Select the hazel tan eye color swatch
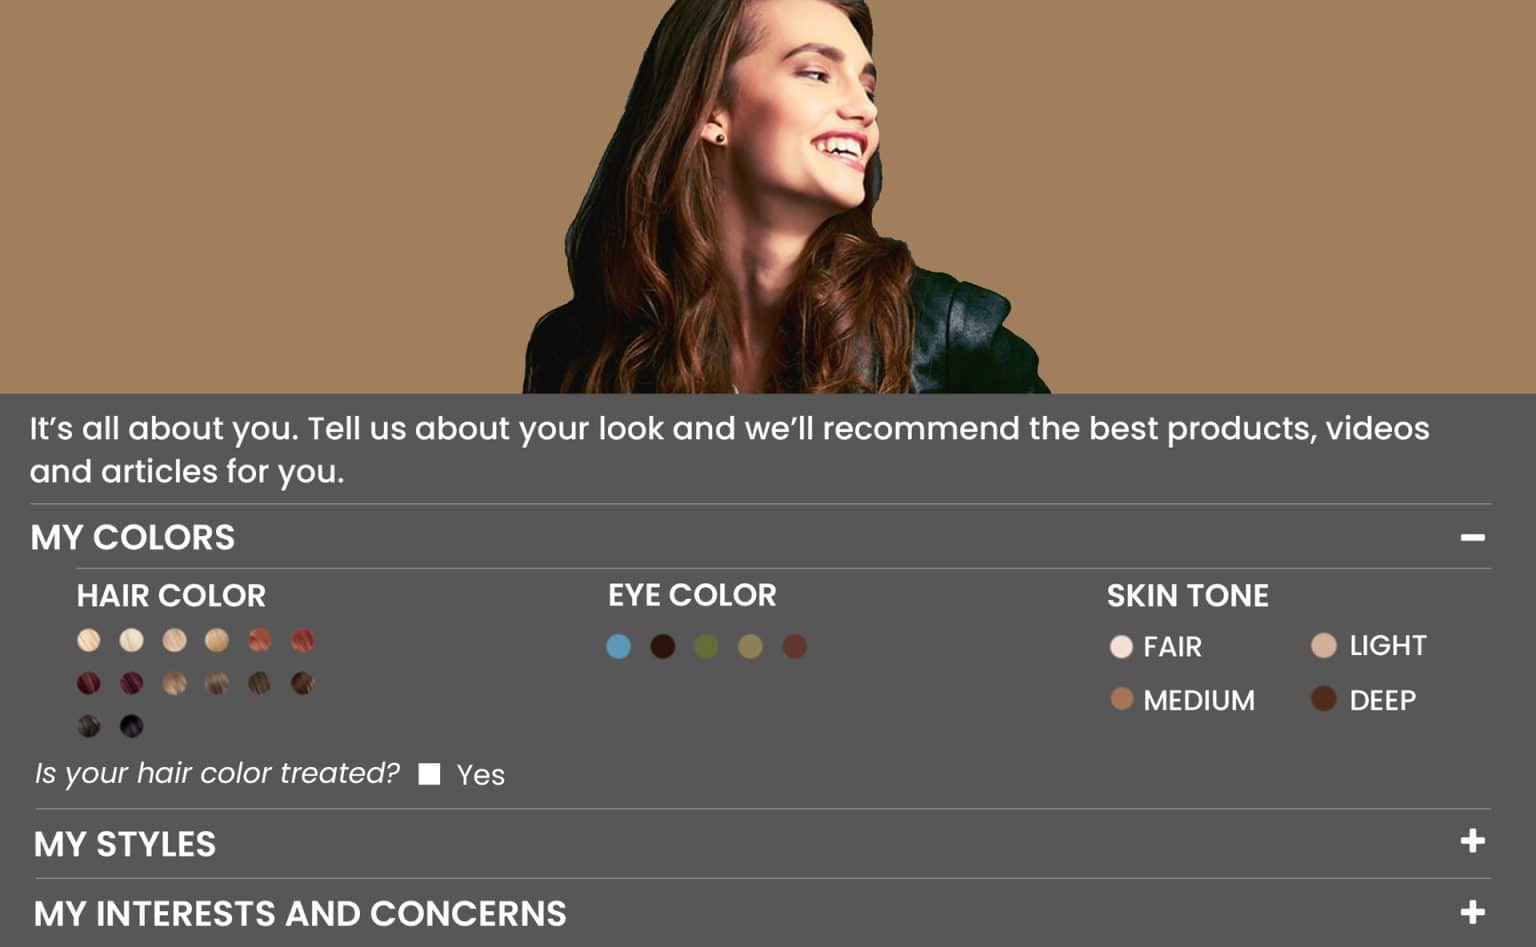The width and height of the screenshot is (1536, 947). [x=750, y=647]
